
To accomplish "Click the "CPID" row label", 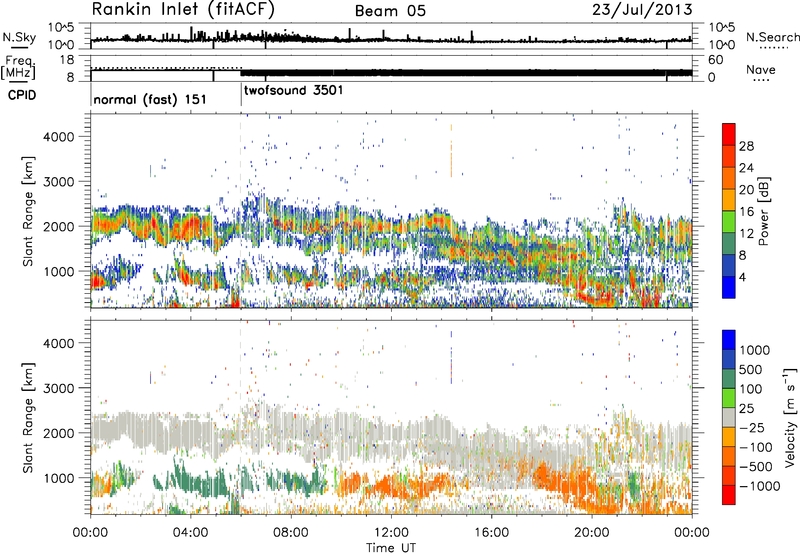I will pos(22,95).
